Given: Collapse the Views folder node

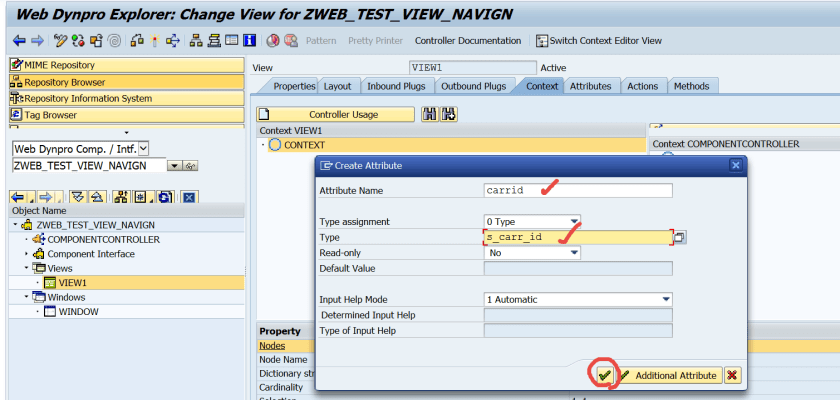Looking at the screenshot, I should coord(26,268).
